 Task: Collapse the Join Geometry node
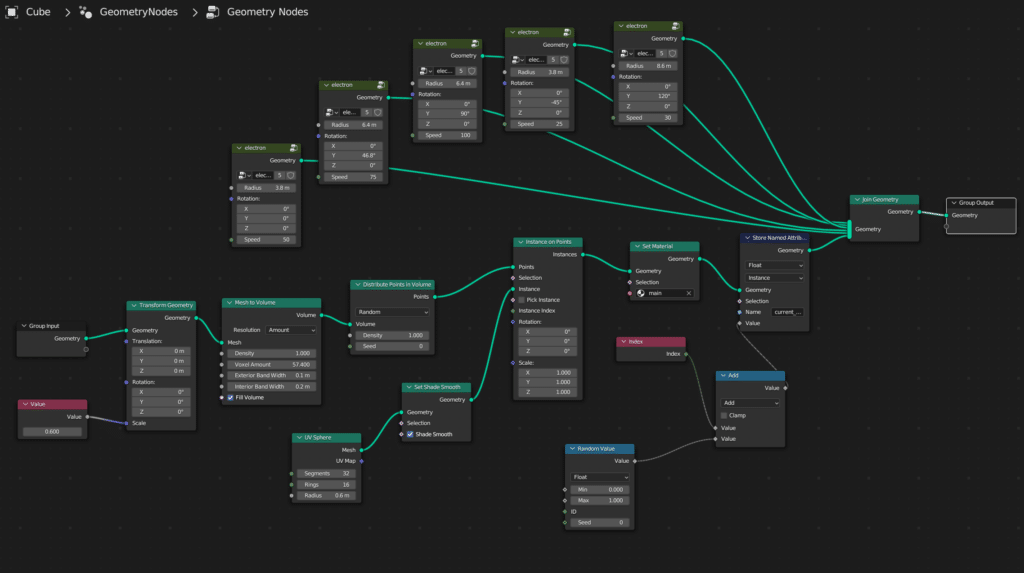(856, 199)
